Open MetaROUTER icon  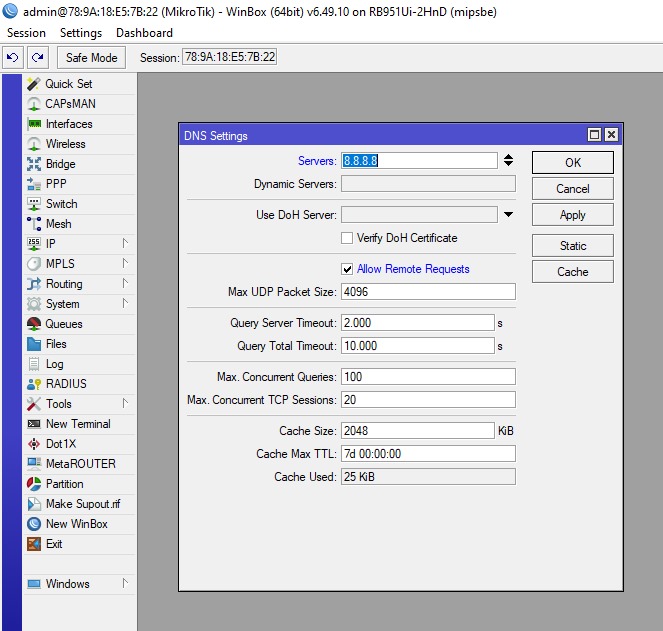(34, 464)
